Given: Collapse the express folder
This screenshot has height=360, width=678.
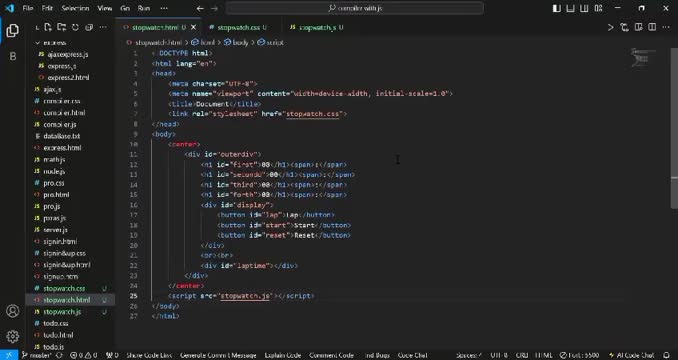Looking at the screenshot, I should point(51,42).
